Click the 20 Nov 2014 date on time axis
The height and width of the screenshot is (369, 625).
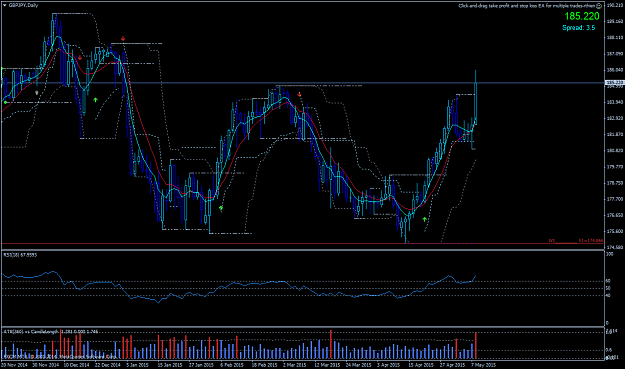coord(14,365)
